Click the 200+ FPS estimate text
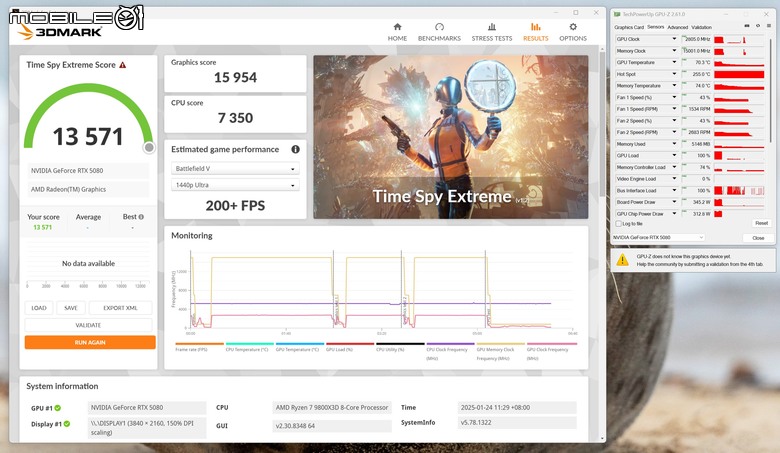 coord(235,205)
